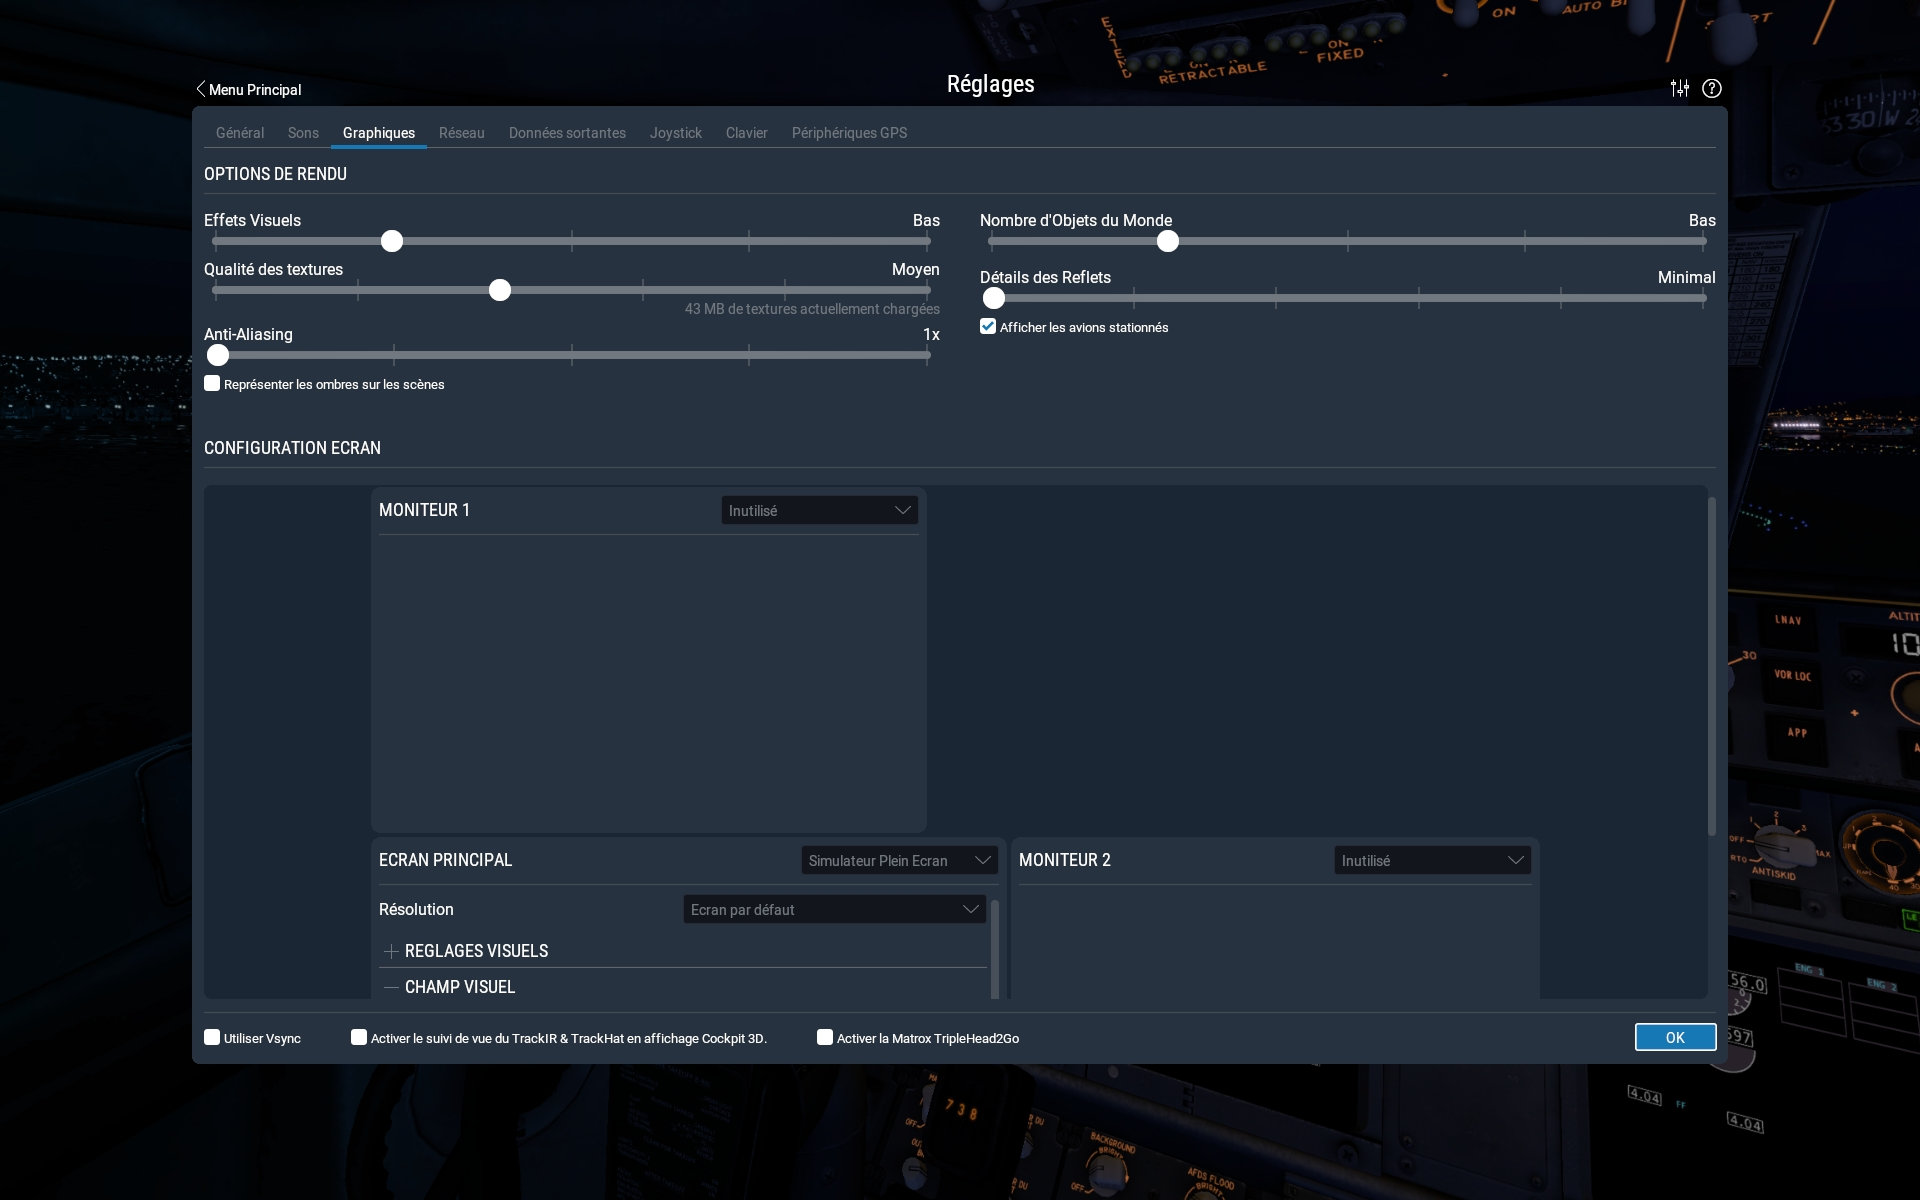Screen dimensions: 1920x1200
Task: Switch to the Joystick tab
Action: click(675, 133)
